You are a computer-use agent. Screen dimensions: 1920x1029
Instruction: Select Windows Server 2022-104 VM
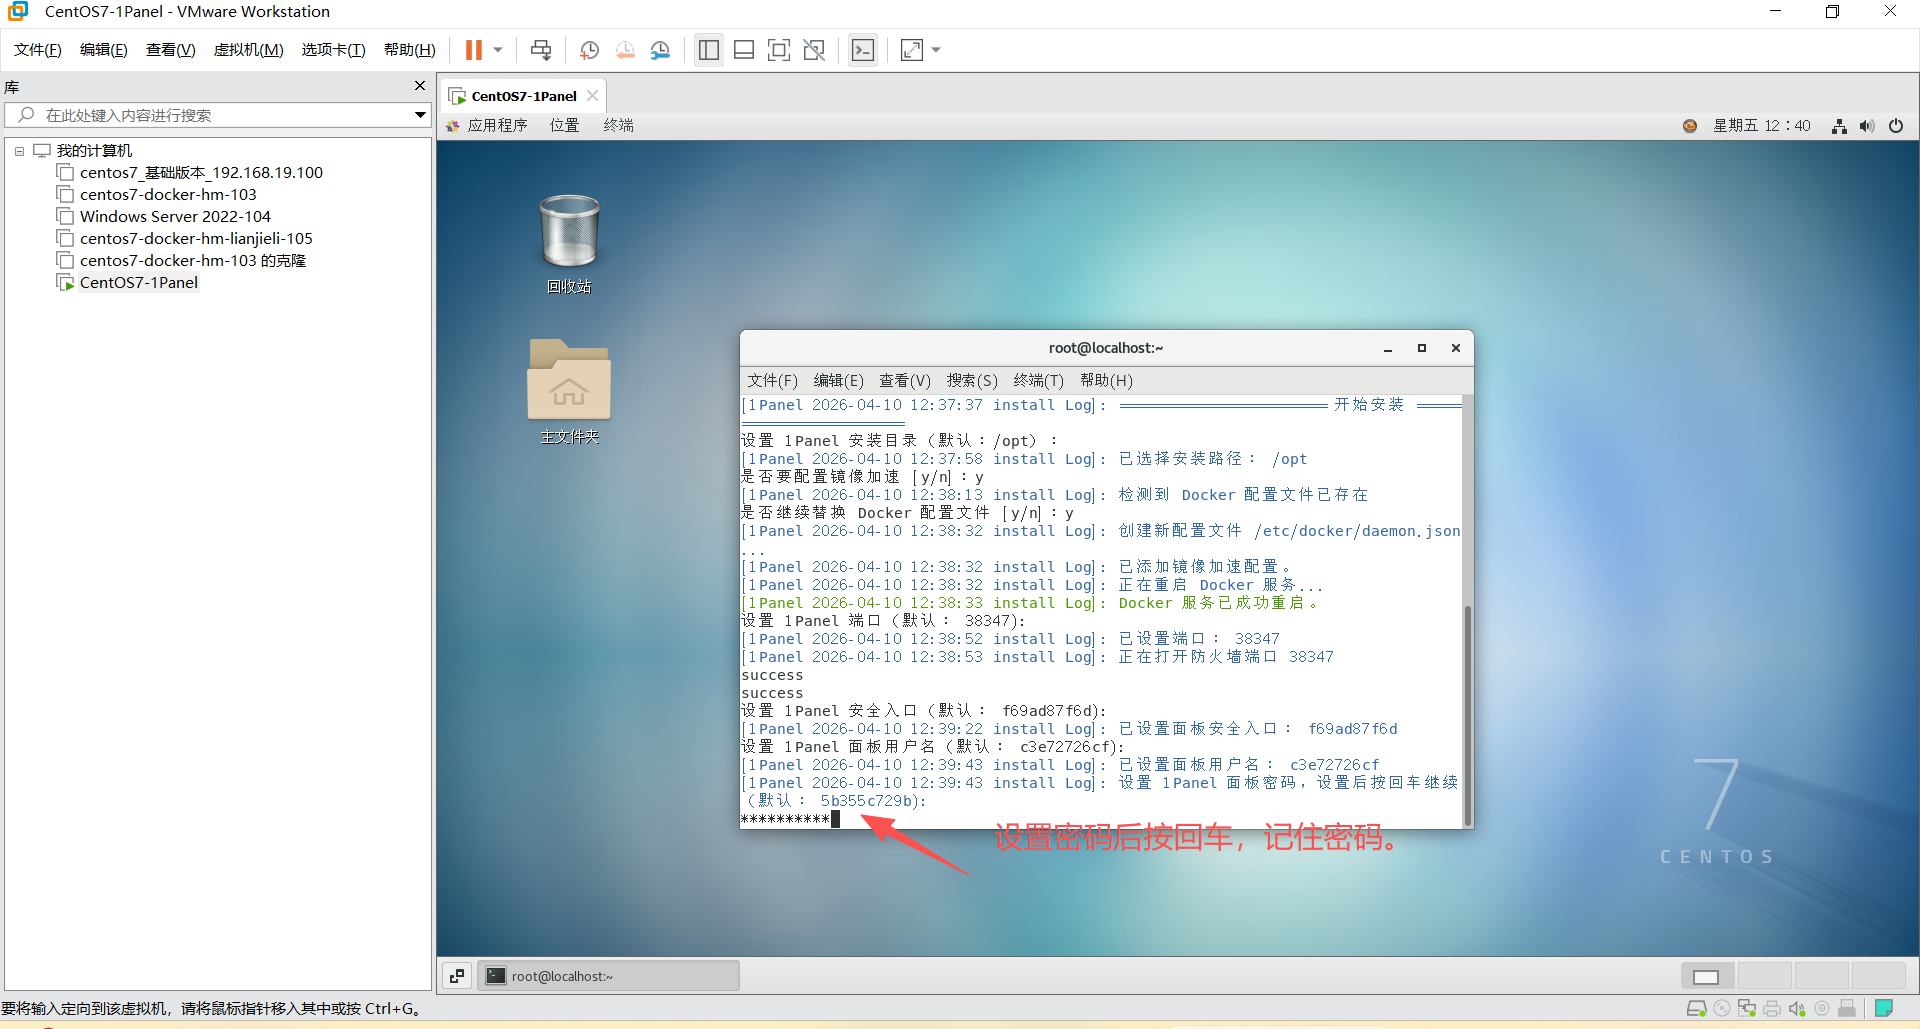[x=164, y=216]
